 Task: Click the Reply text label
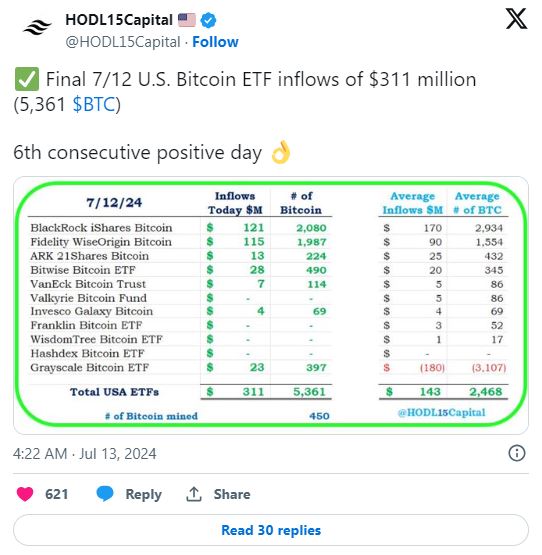coord(143,494)
